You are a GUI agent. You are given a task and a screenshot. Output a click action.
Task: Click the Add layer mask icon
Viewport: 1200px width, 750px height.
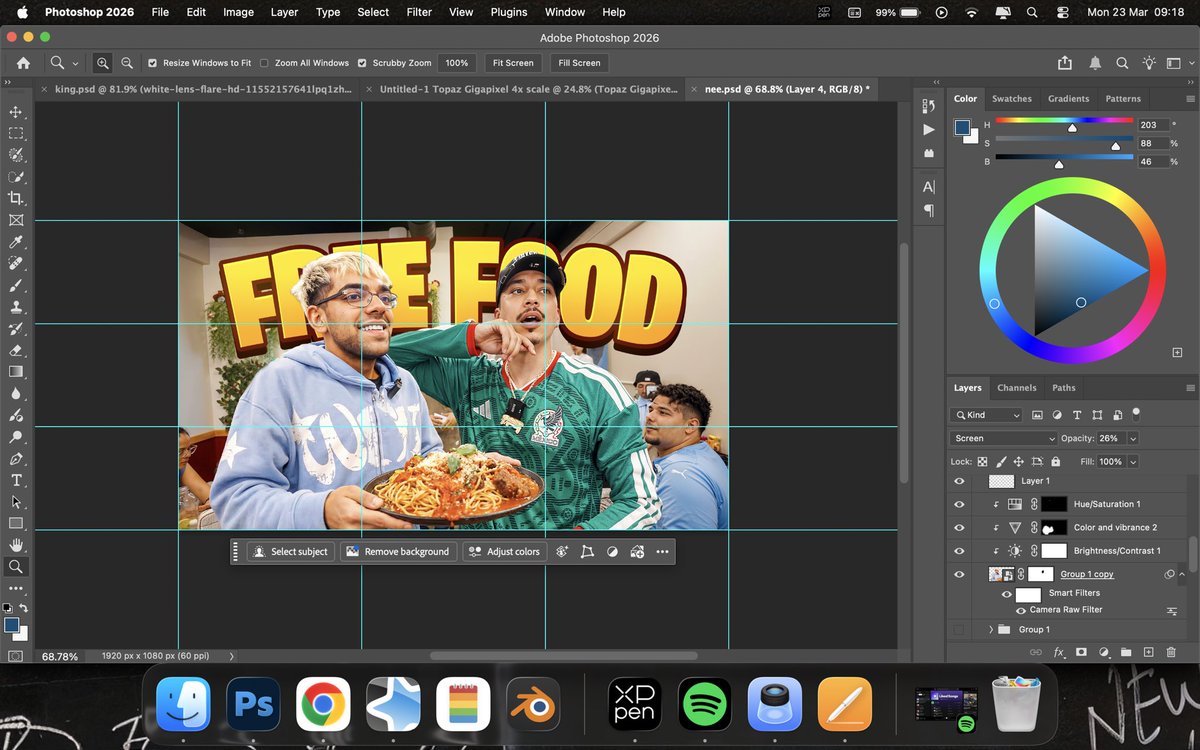[x=1082, y=652]
